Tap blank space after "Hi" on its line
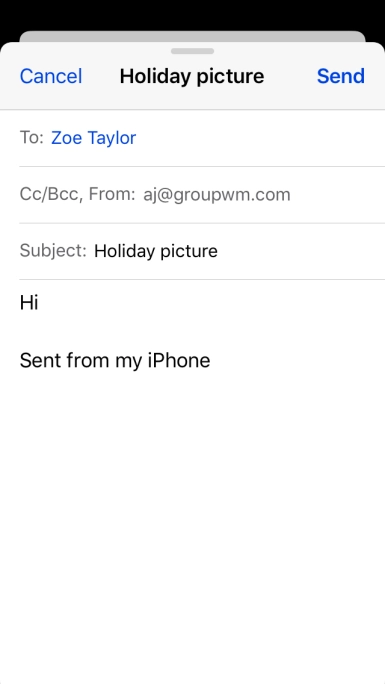This screenshot has height=684, width=385. point(211,302)
